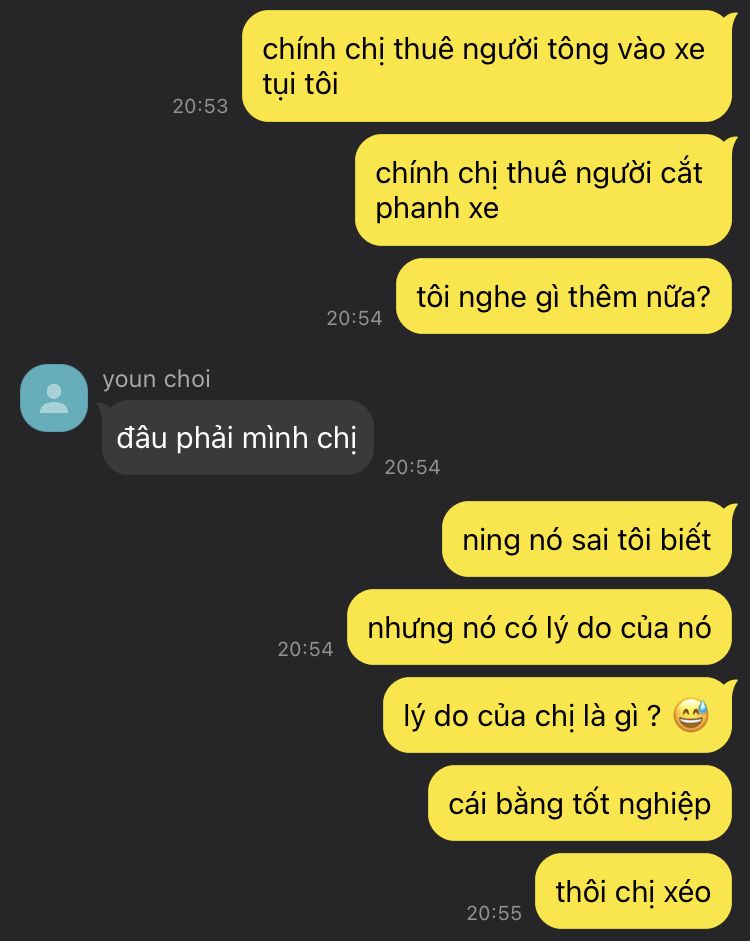Click the 20:53 timestamp

[x=200, y=106]
